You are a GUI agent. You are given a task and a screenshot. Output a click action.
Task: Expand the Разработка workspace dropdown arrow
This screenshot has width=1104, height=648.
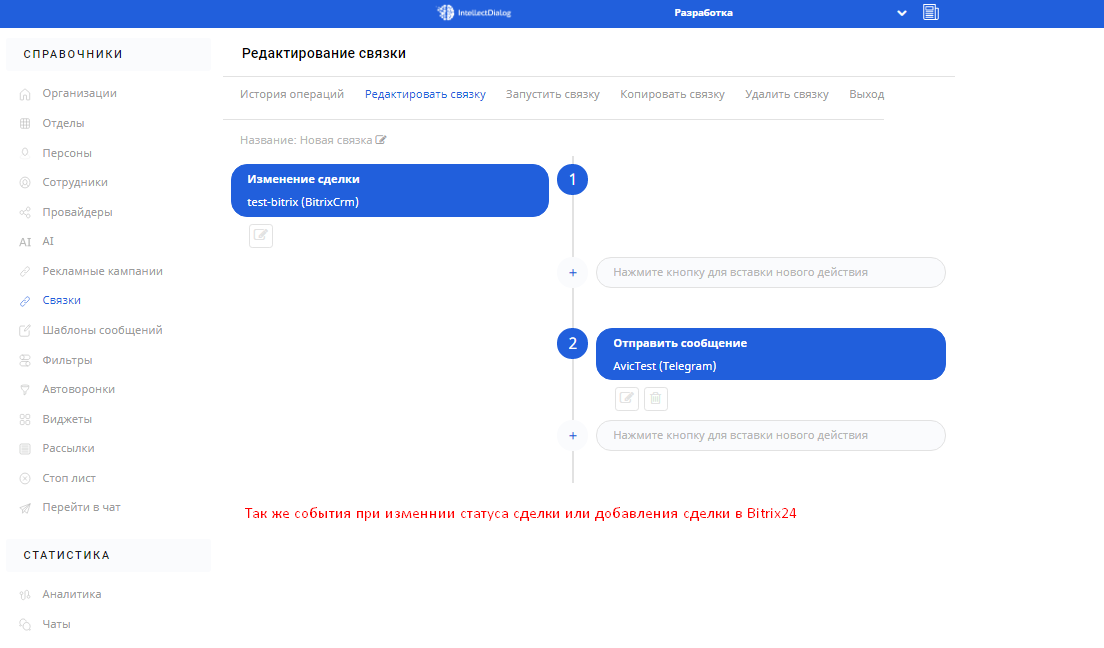[x=901, y=13]
